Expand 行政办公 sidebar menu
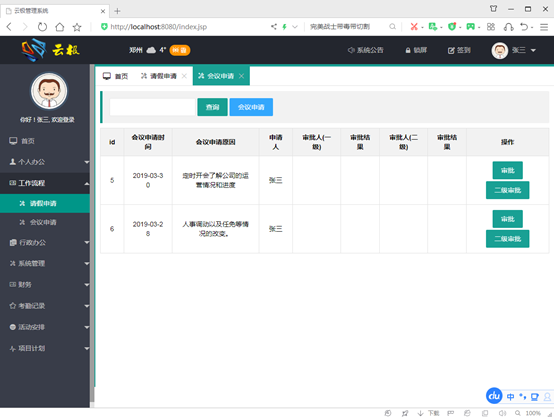This screenshot has height=419, width=554. pyautogui.click(x=45, y=242)
